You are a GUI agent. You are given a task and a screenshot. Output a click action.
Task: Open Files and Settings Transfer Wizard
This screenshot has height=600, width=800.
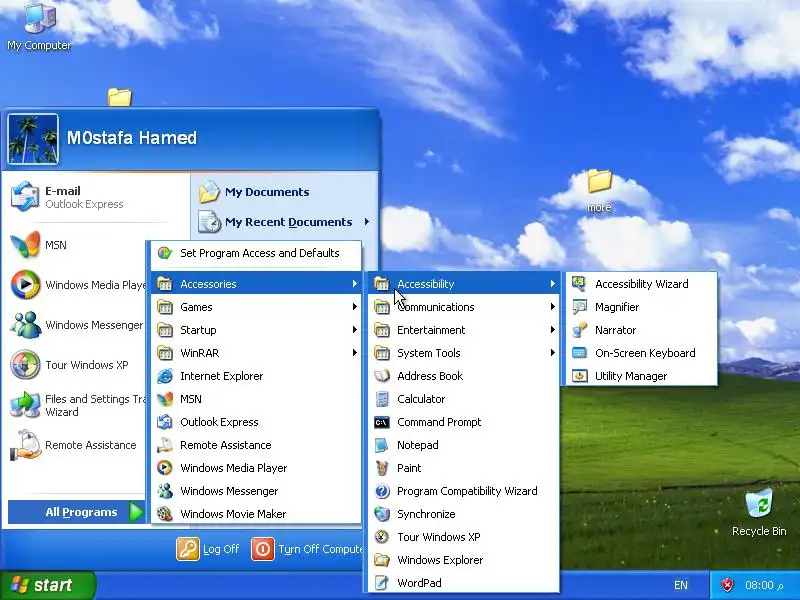tap(77, 405)
